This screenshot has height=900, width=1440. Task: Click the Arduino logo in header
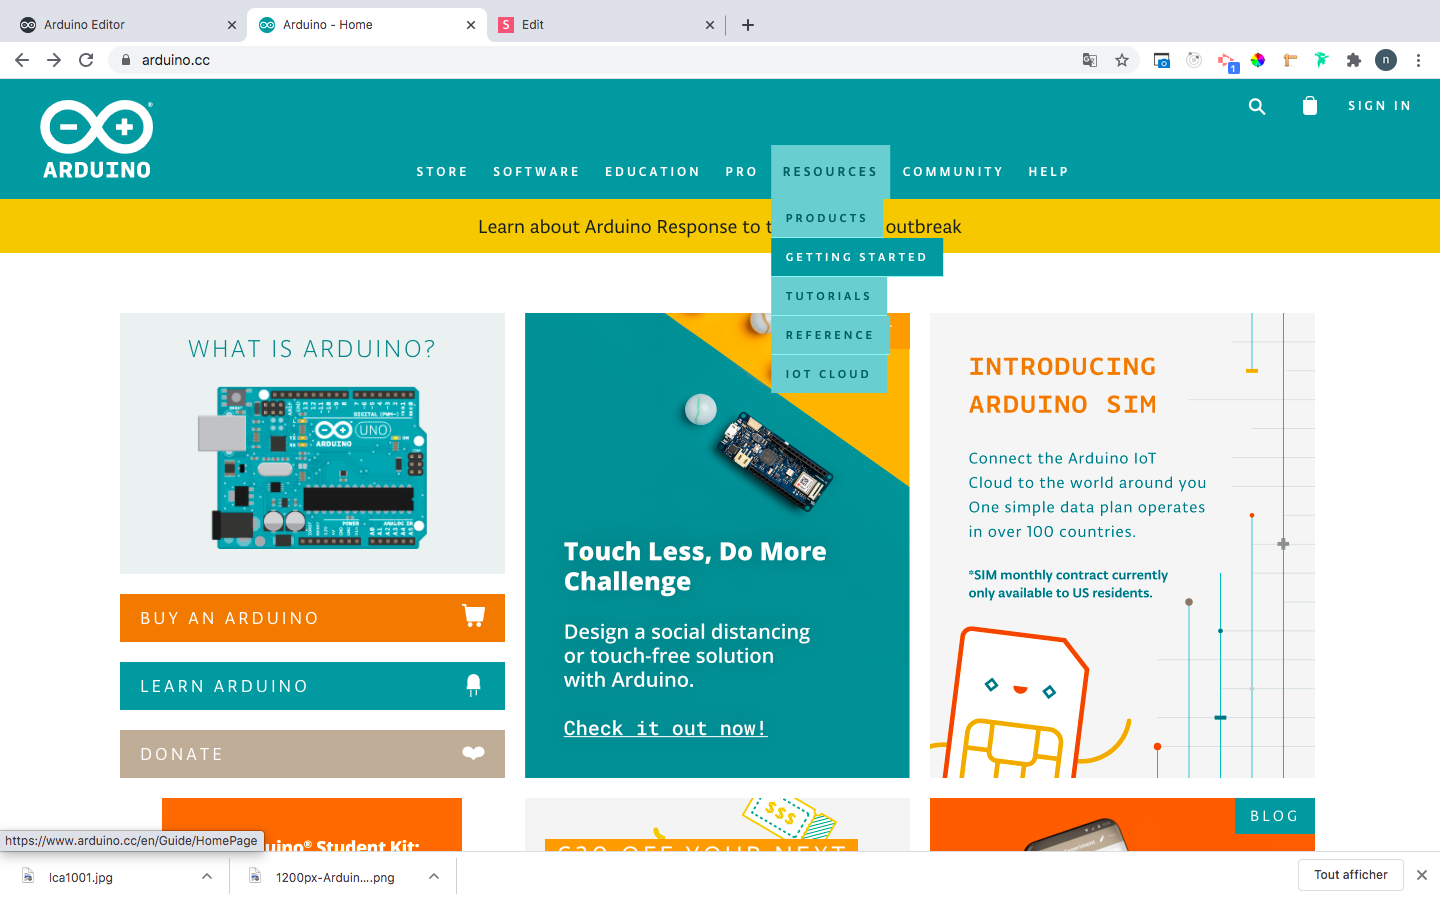click(x=97, y=139)
